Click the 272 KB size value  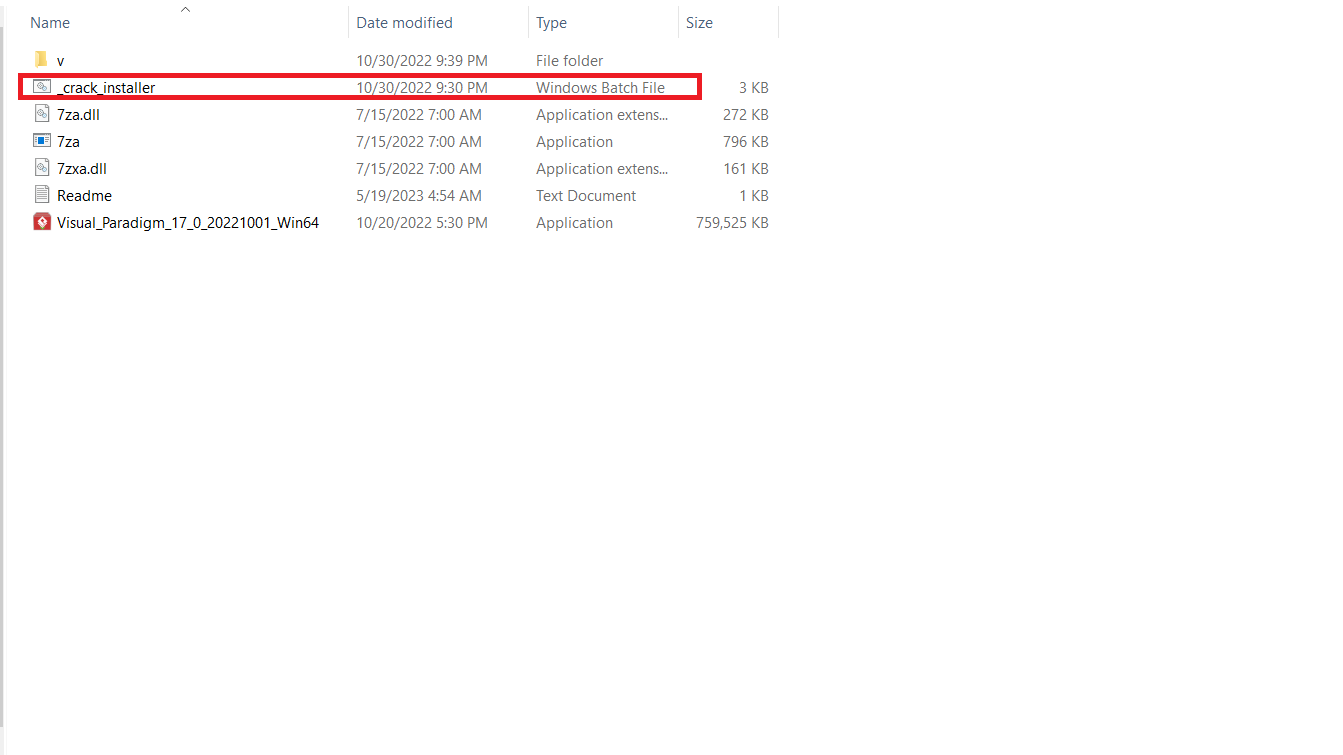[x=746, y=114]
